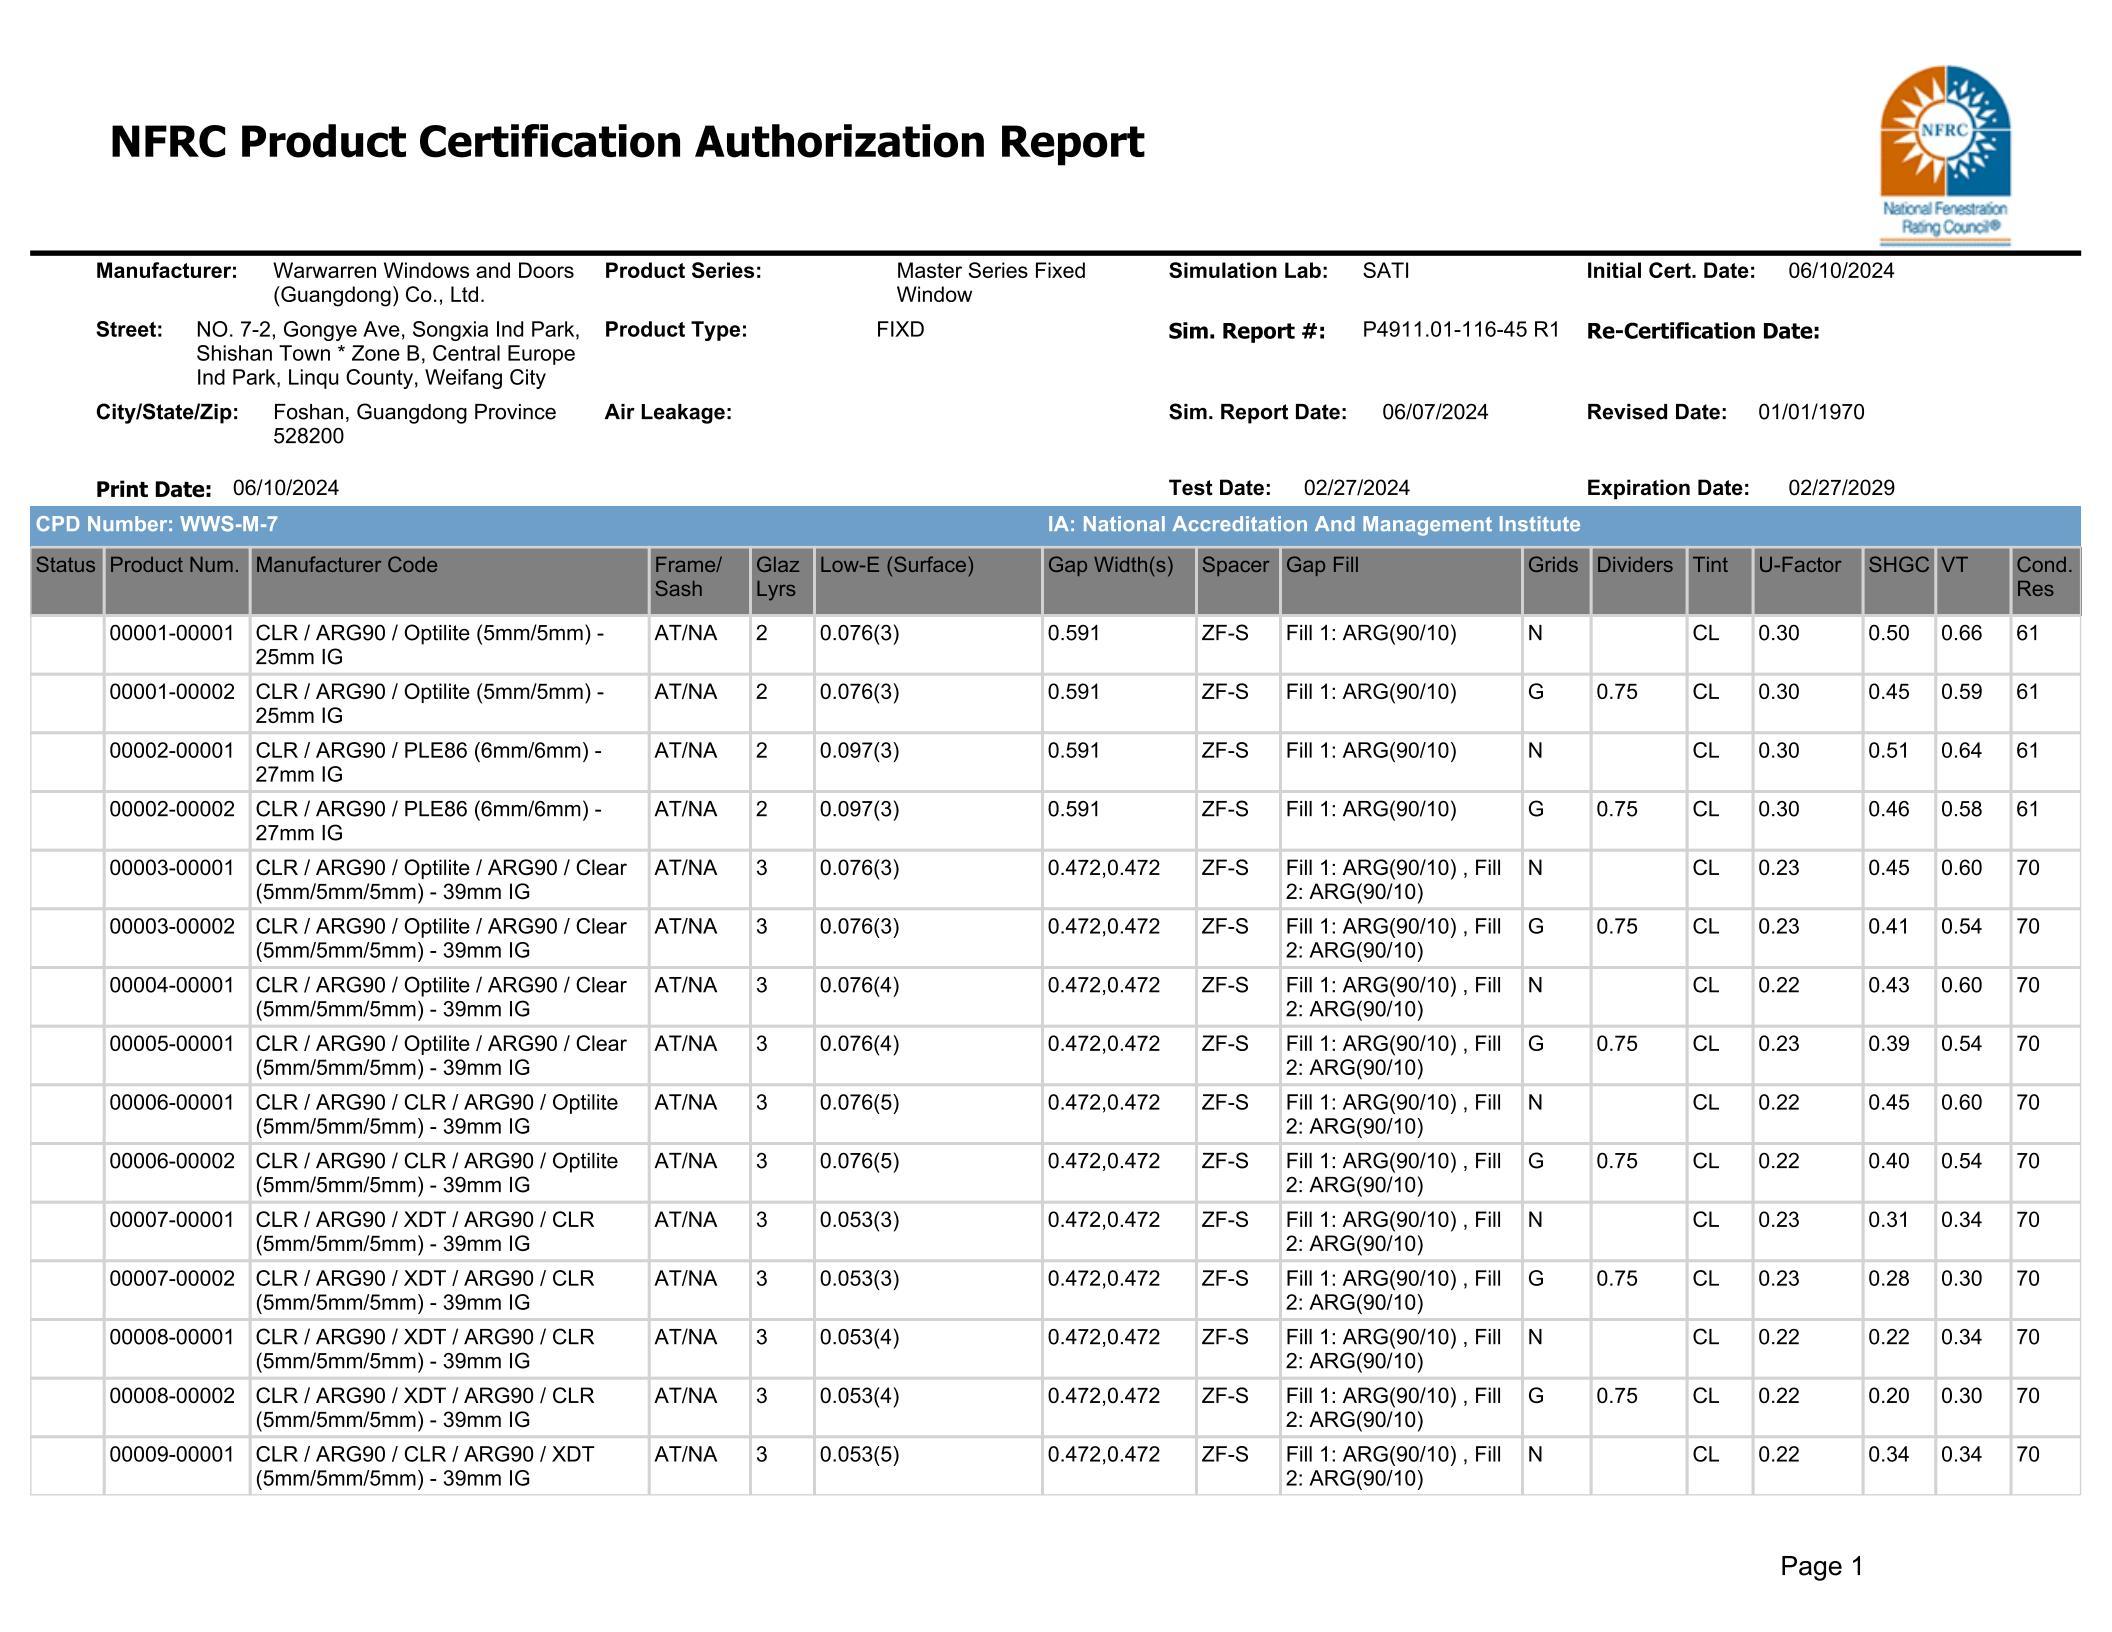This screenshot has height=1632, width=2112.
Task: Click the street address beginning NO. 7-2, Gongye Ave
Action: coord(388,354)
